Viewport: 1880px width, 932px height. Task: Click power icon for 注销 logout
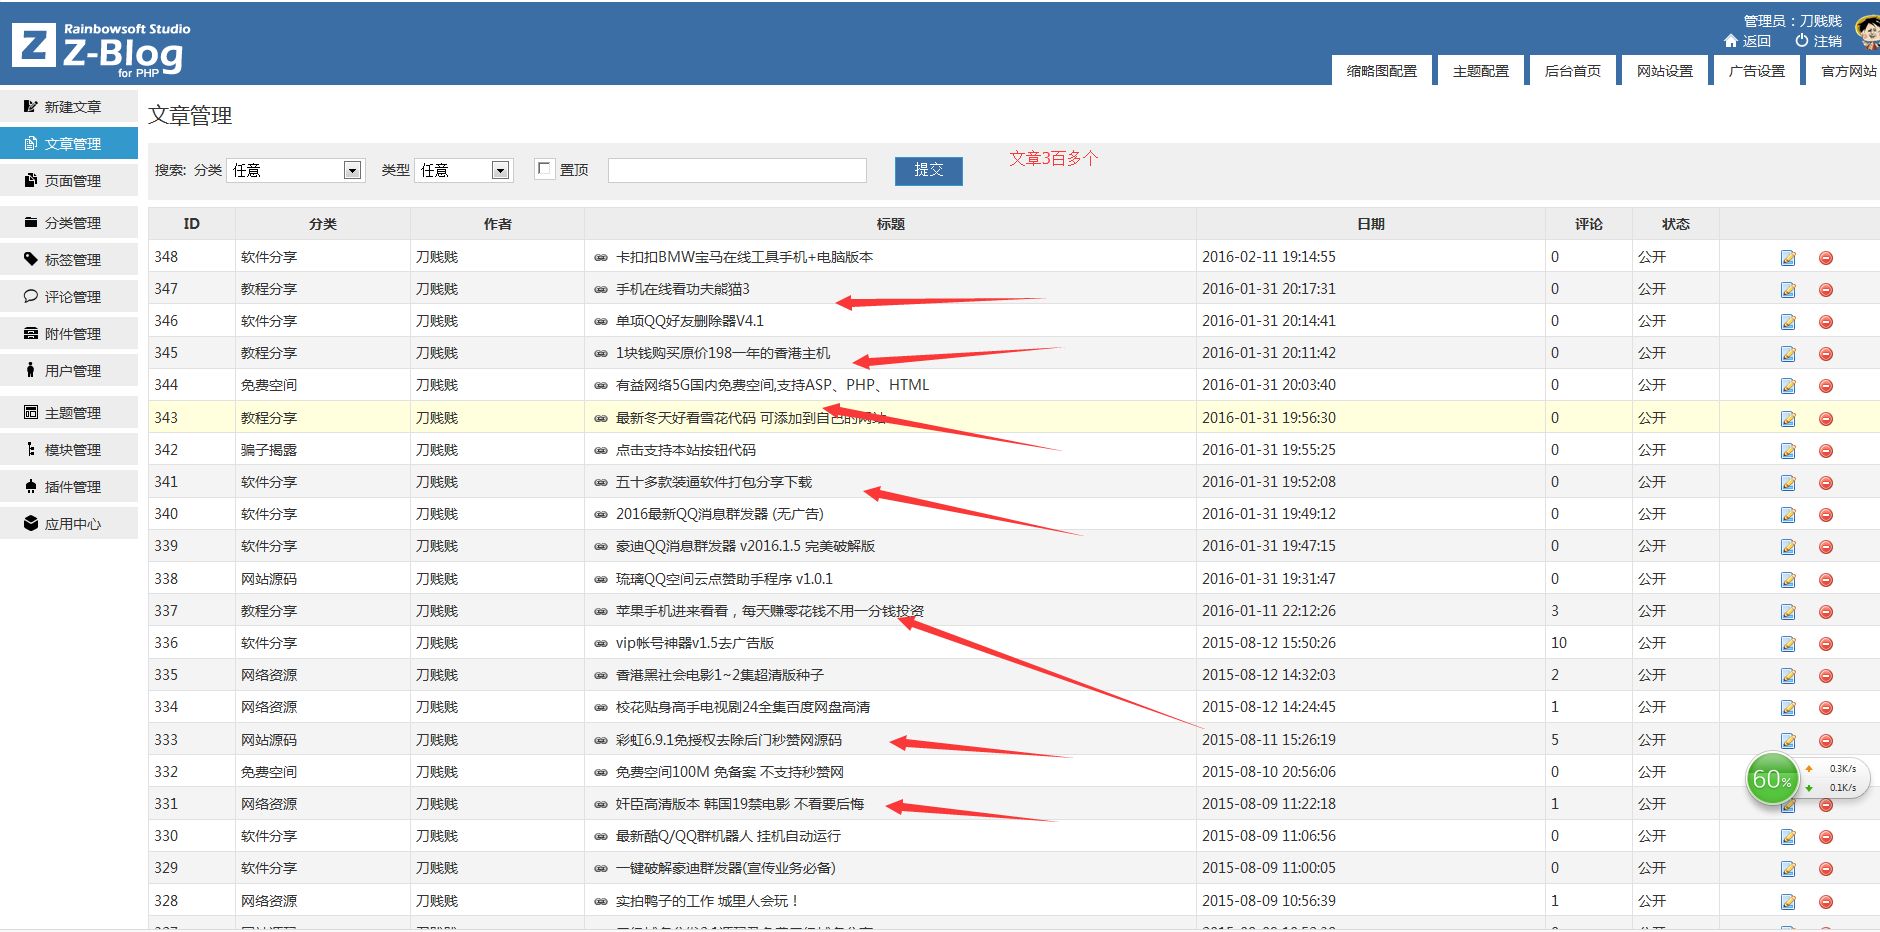click(1802, 41)
